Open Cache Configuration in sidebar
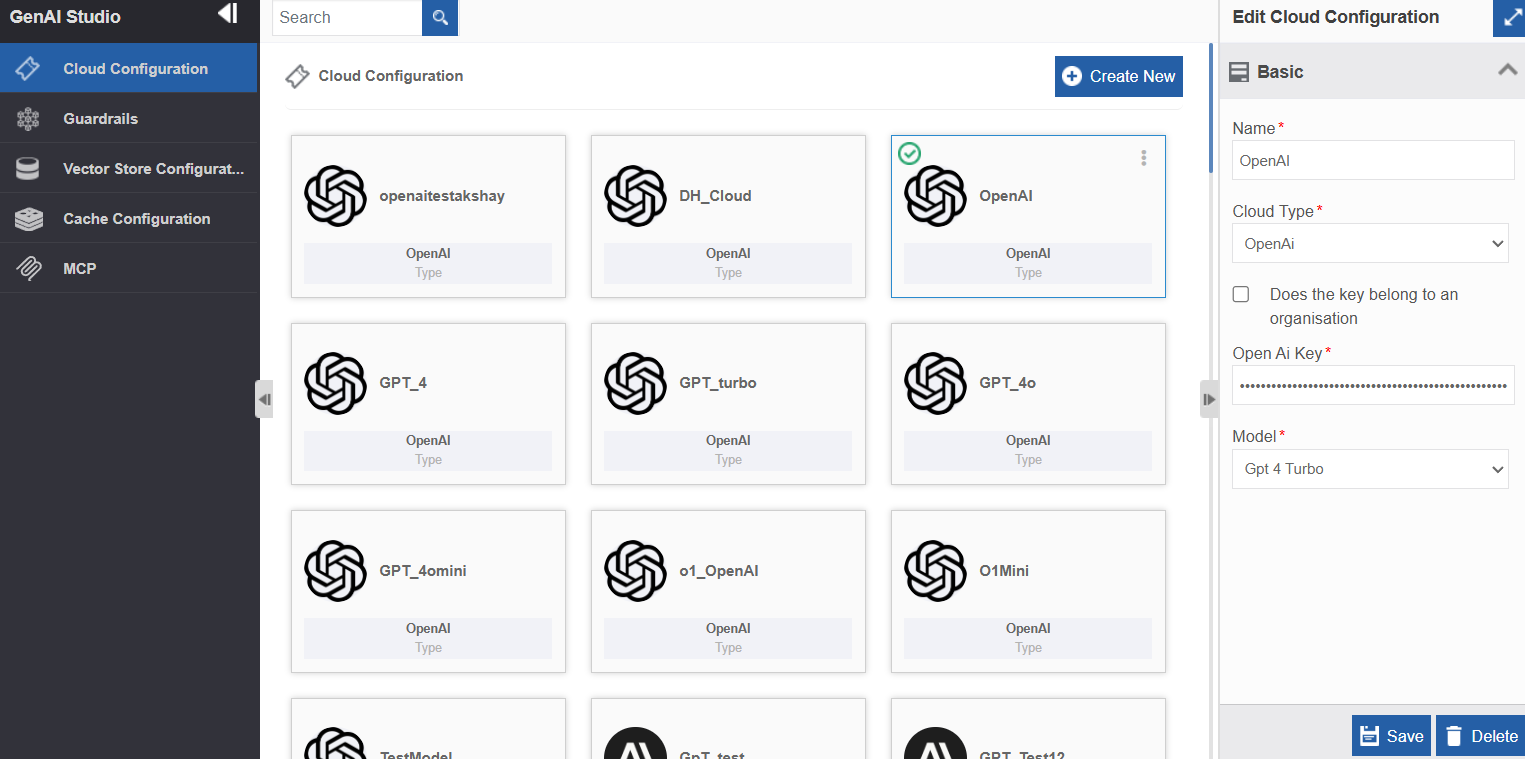The image size is (1525, 759). point(129,219)
